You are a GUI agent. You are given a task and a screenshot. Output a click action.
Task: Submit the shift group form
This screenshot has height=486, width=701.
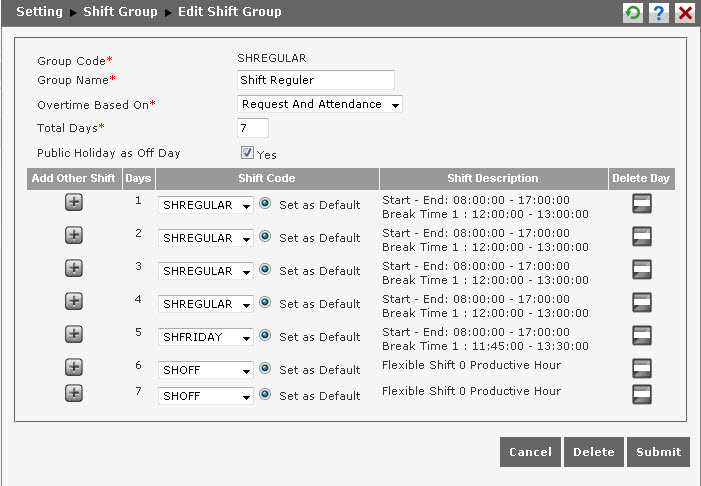click(x=659, y=452)
